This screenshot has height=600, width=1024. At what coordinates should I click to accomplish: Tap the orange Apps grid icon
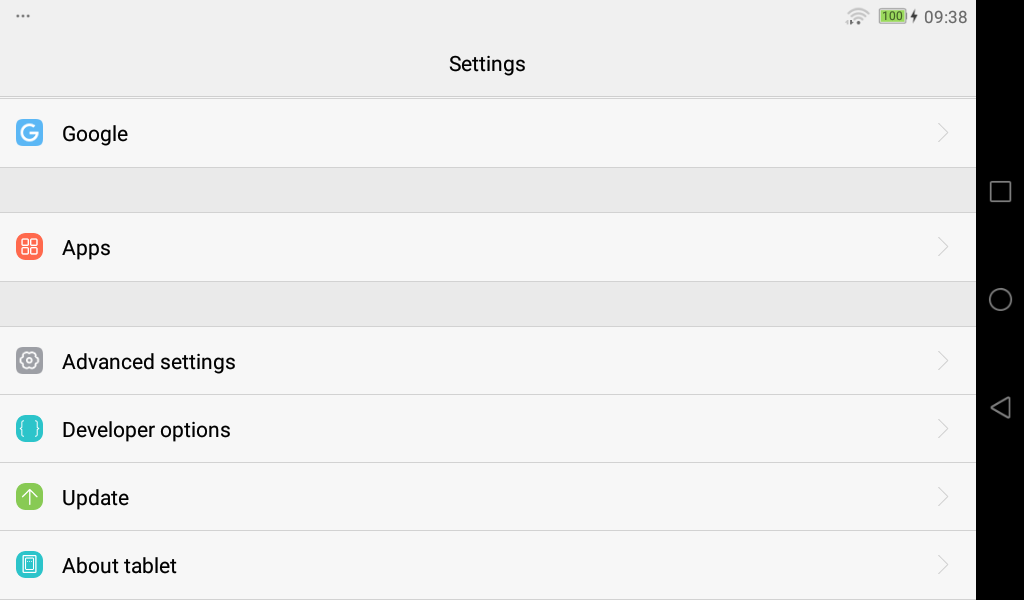coord(29,247)
